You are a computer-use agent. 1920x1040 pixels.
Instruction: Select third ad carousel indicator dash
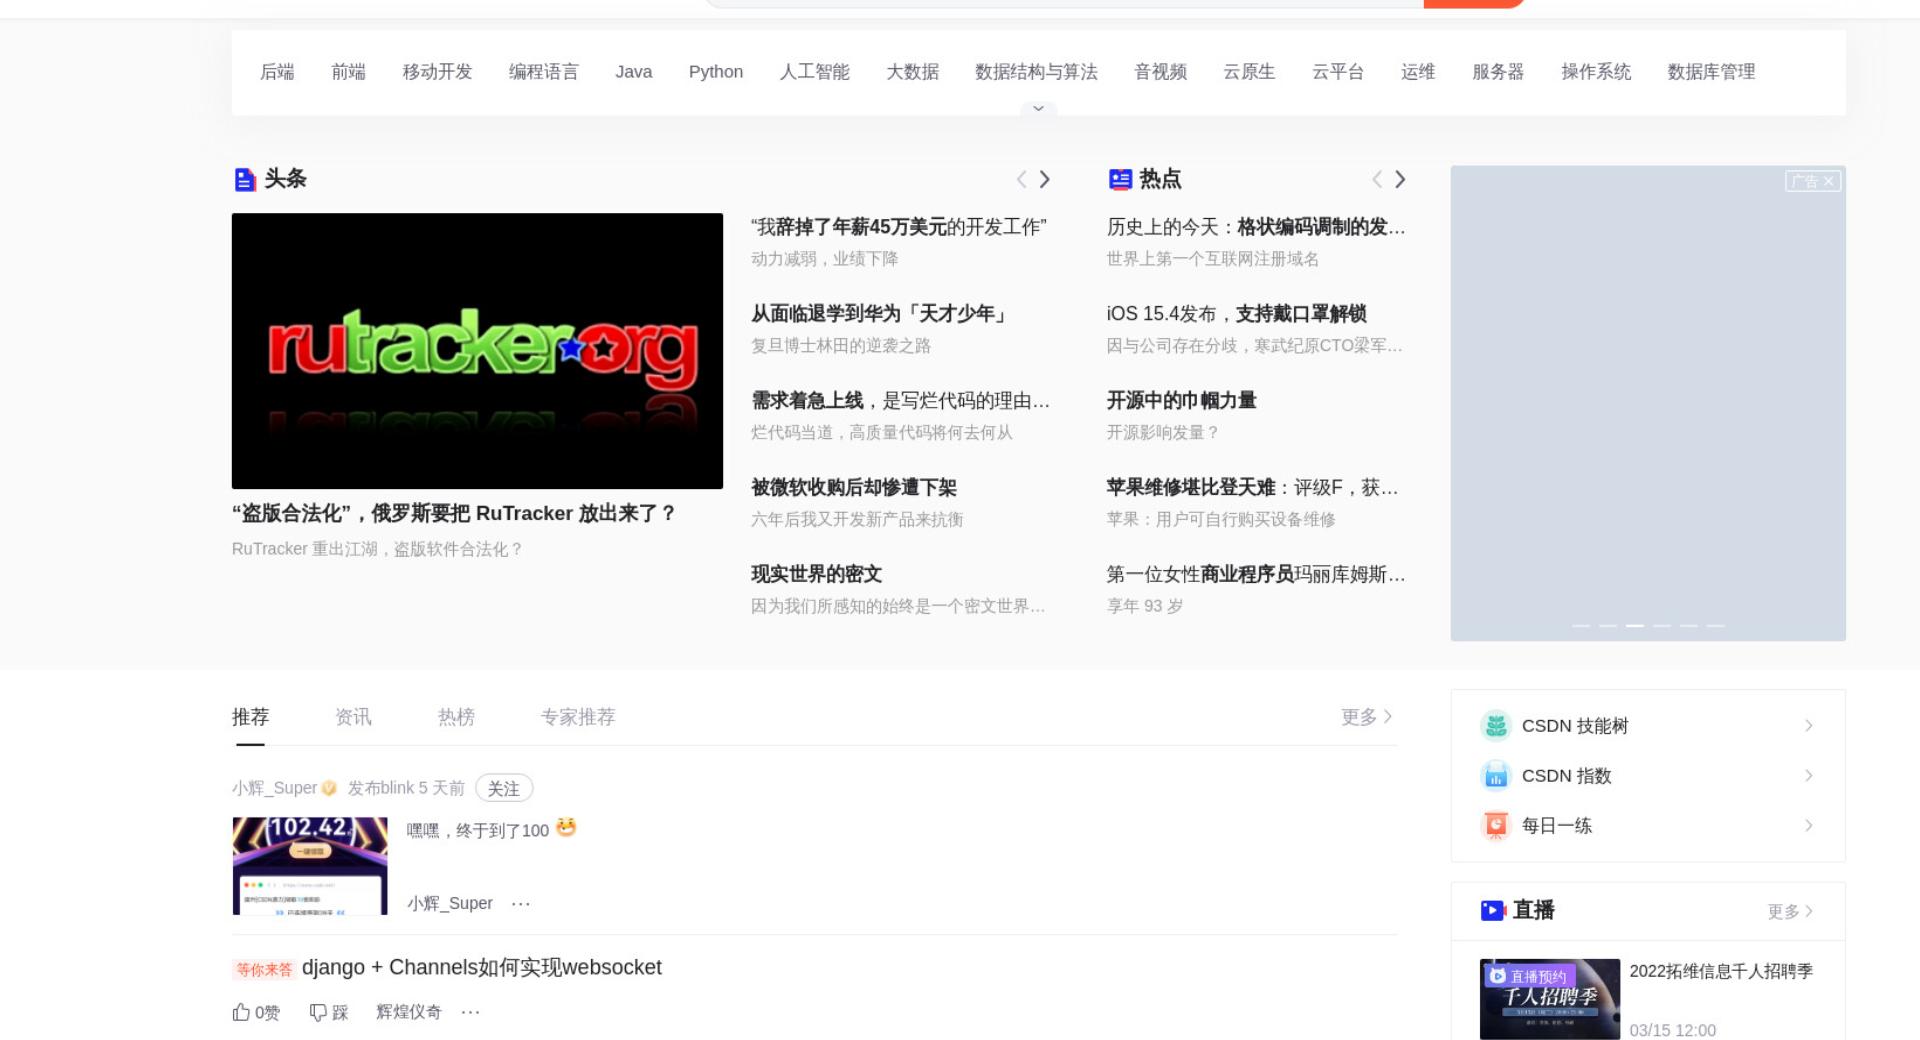[x=1635, y=626]
